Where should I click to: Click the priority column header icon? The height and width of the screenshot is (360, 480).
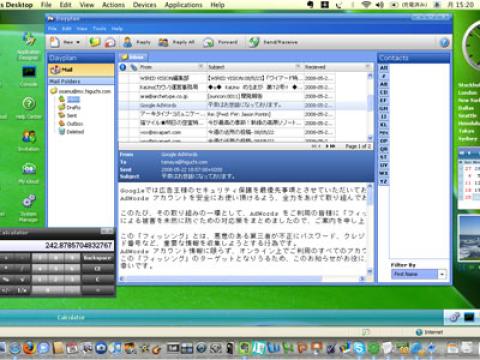coord(123,67)
